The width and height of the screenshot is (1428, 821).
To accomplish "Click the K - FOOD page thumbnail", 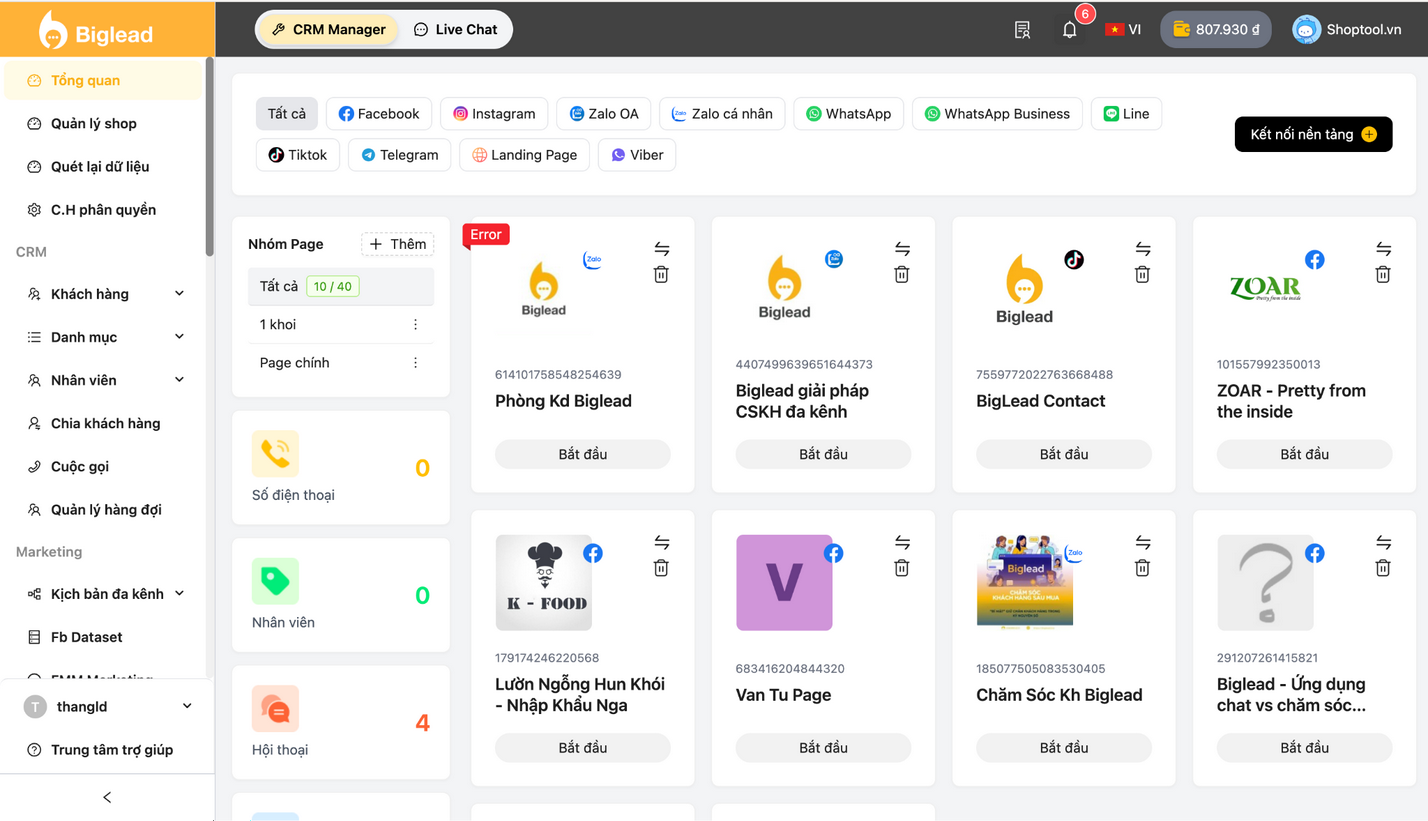I will (x=544, y=583).
